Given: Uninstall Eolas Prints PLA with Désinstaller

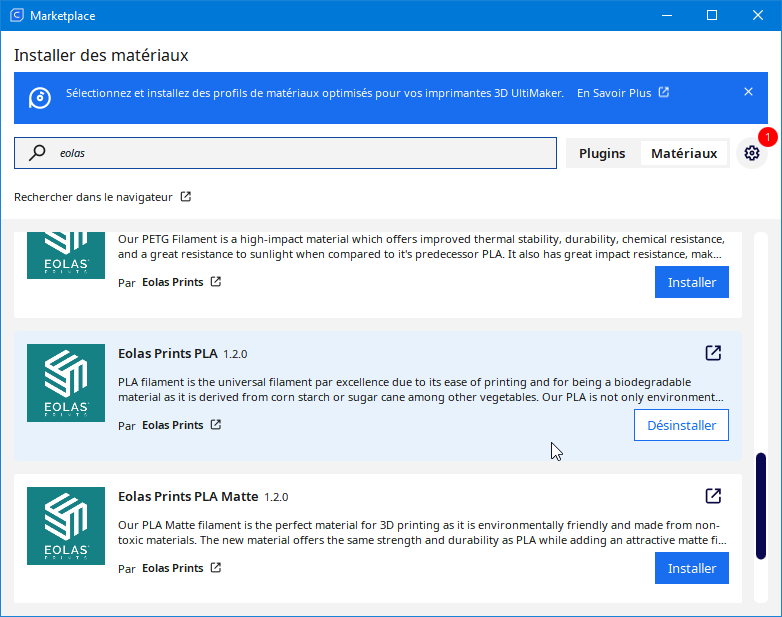Looking at the screenshot, I should pos(681,425).
